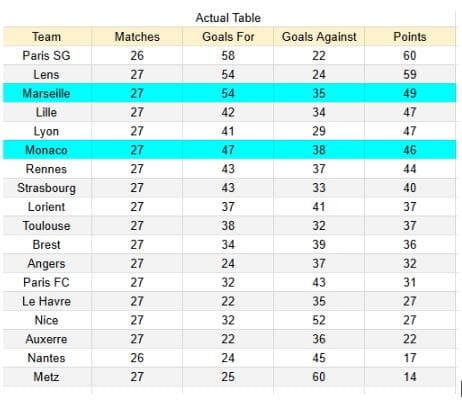The image size is (462, 407).
Task: Click the Goals Against header cell
Action: (319, 37)
